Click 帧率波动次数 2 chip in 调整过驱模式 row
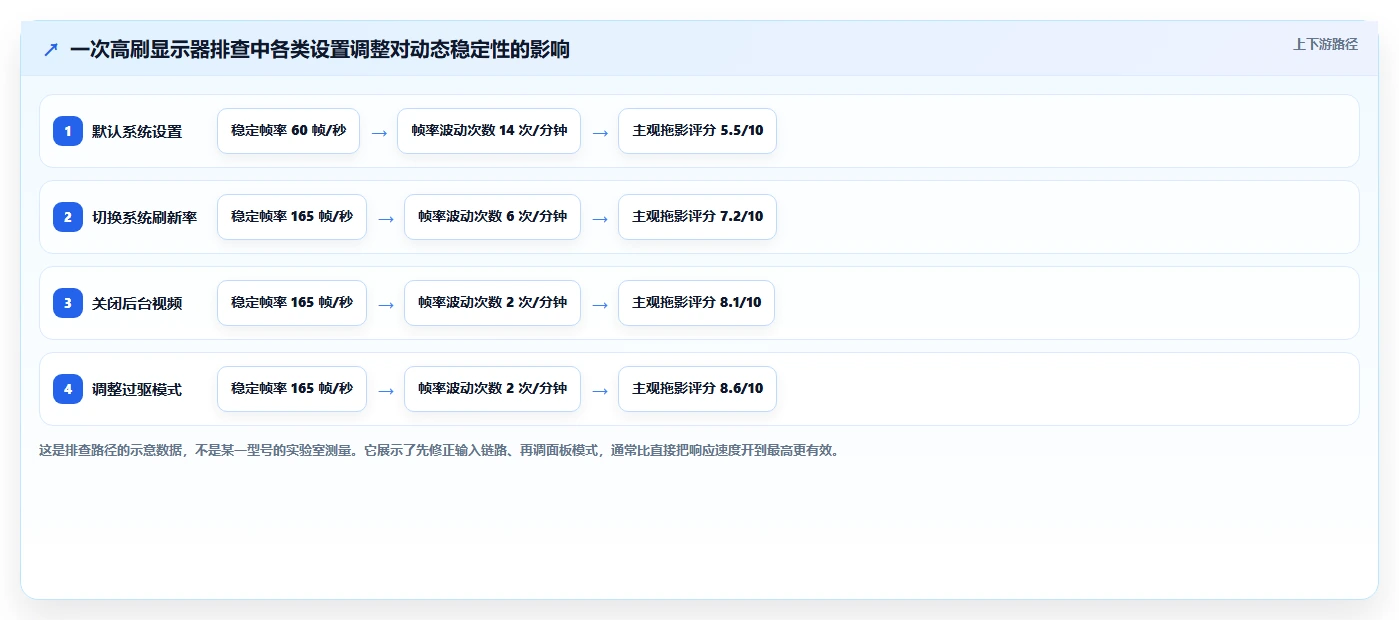Viewport: 1399px width, 620px height. click(x=492, y=389)
